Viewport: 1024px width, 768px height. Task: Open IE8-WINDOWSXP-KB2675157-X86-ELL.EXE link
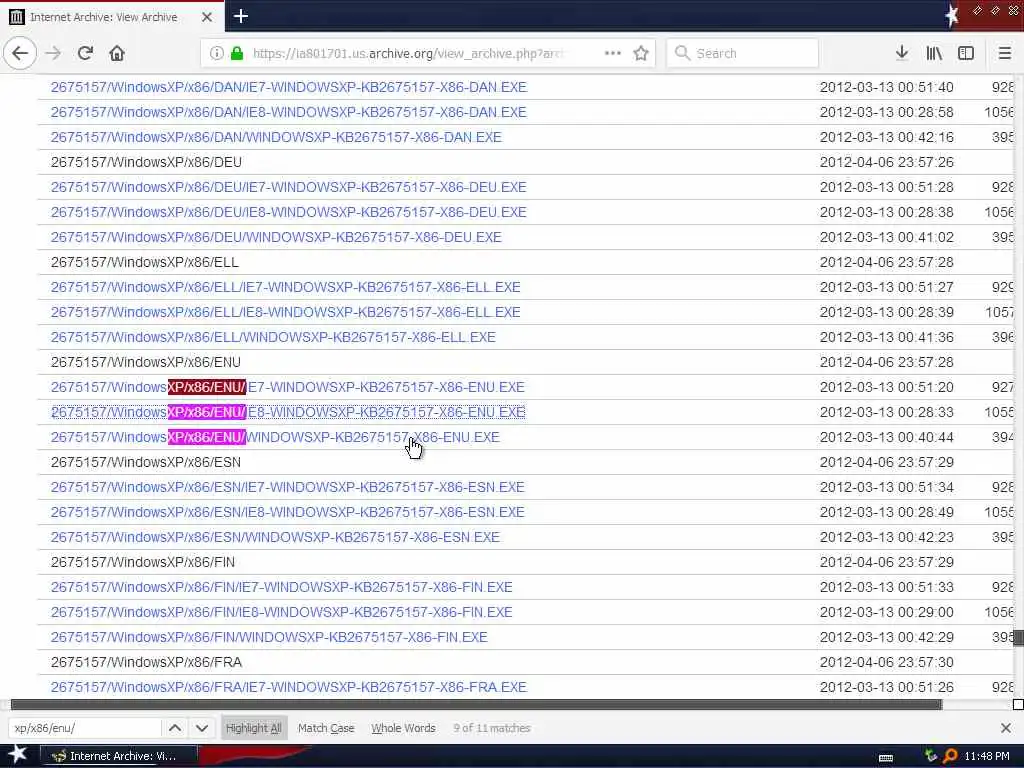285,312
